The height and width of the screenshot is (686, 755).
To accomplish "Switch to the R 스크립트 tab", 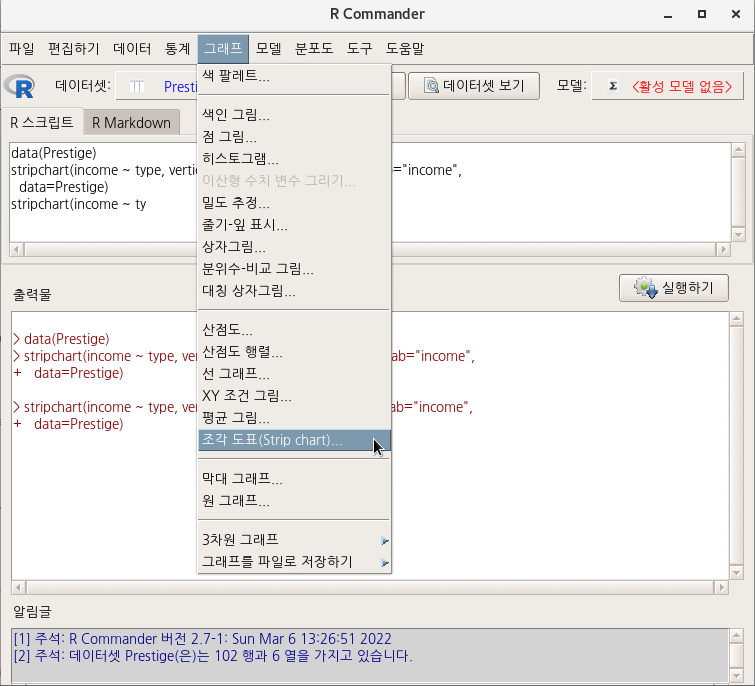I will click(x=42, y=122).
